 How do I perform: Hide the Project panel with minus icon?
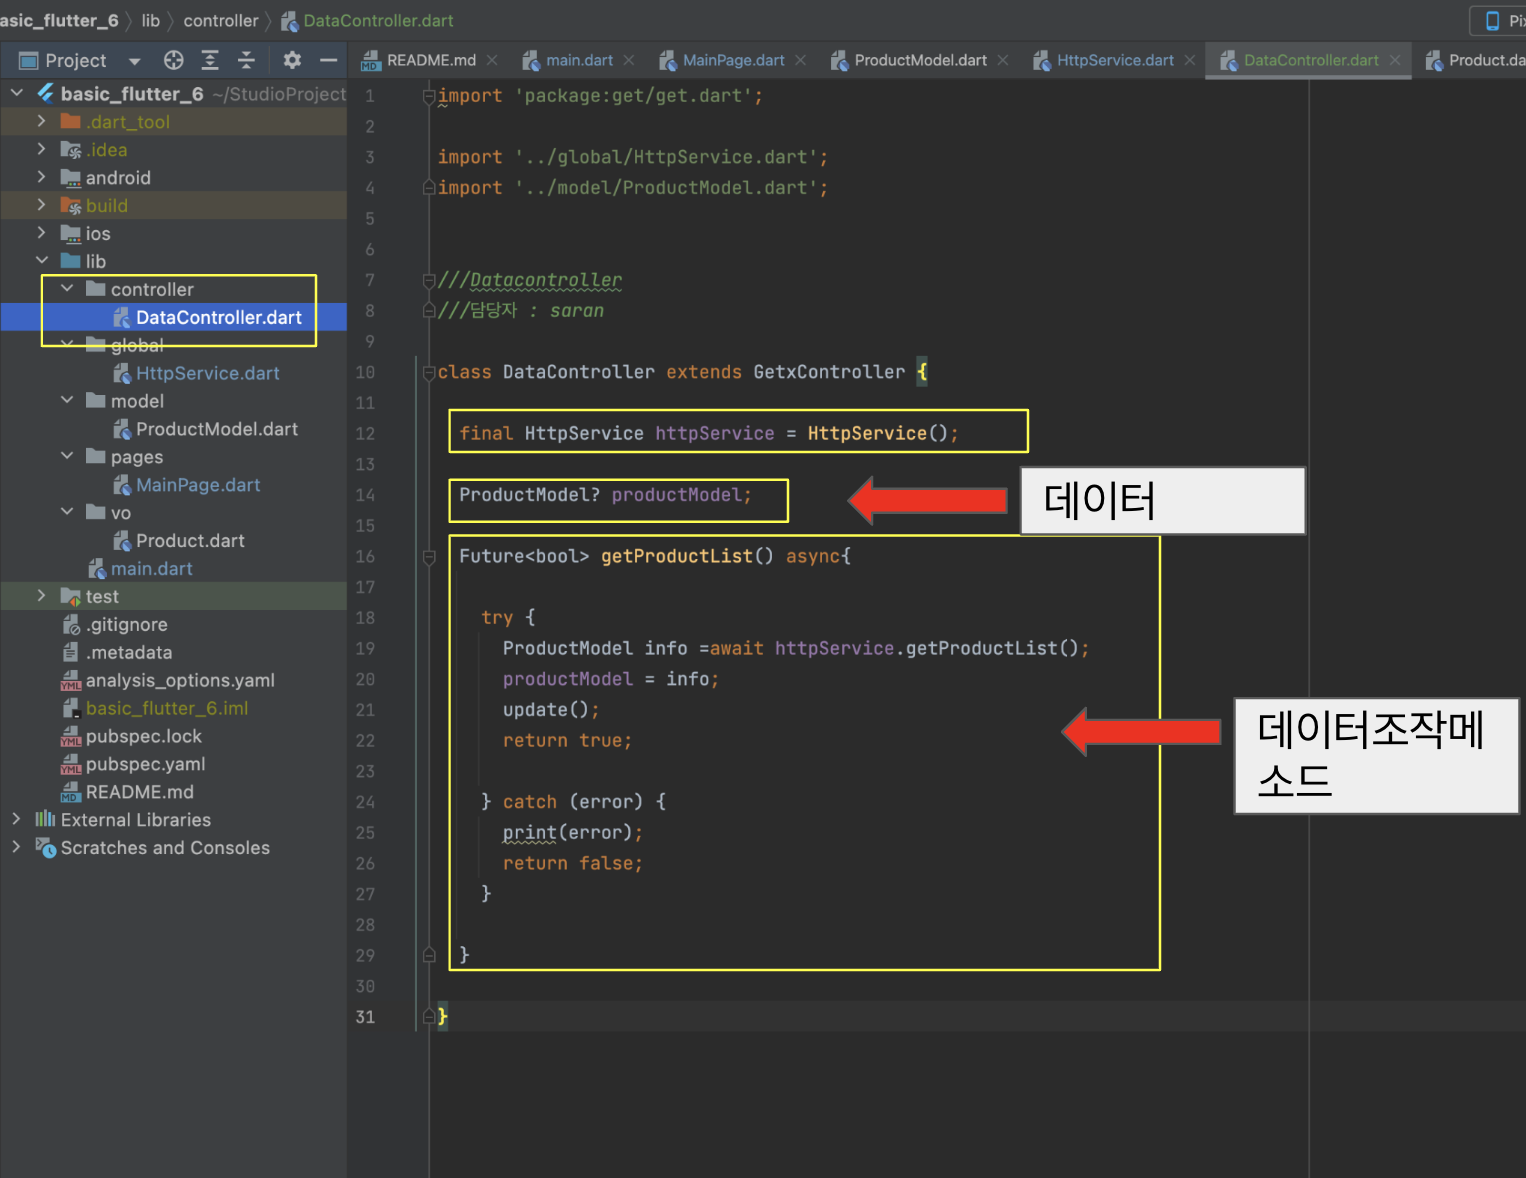coord(328,60)
